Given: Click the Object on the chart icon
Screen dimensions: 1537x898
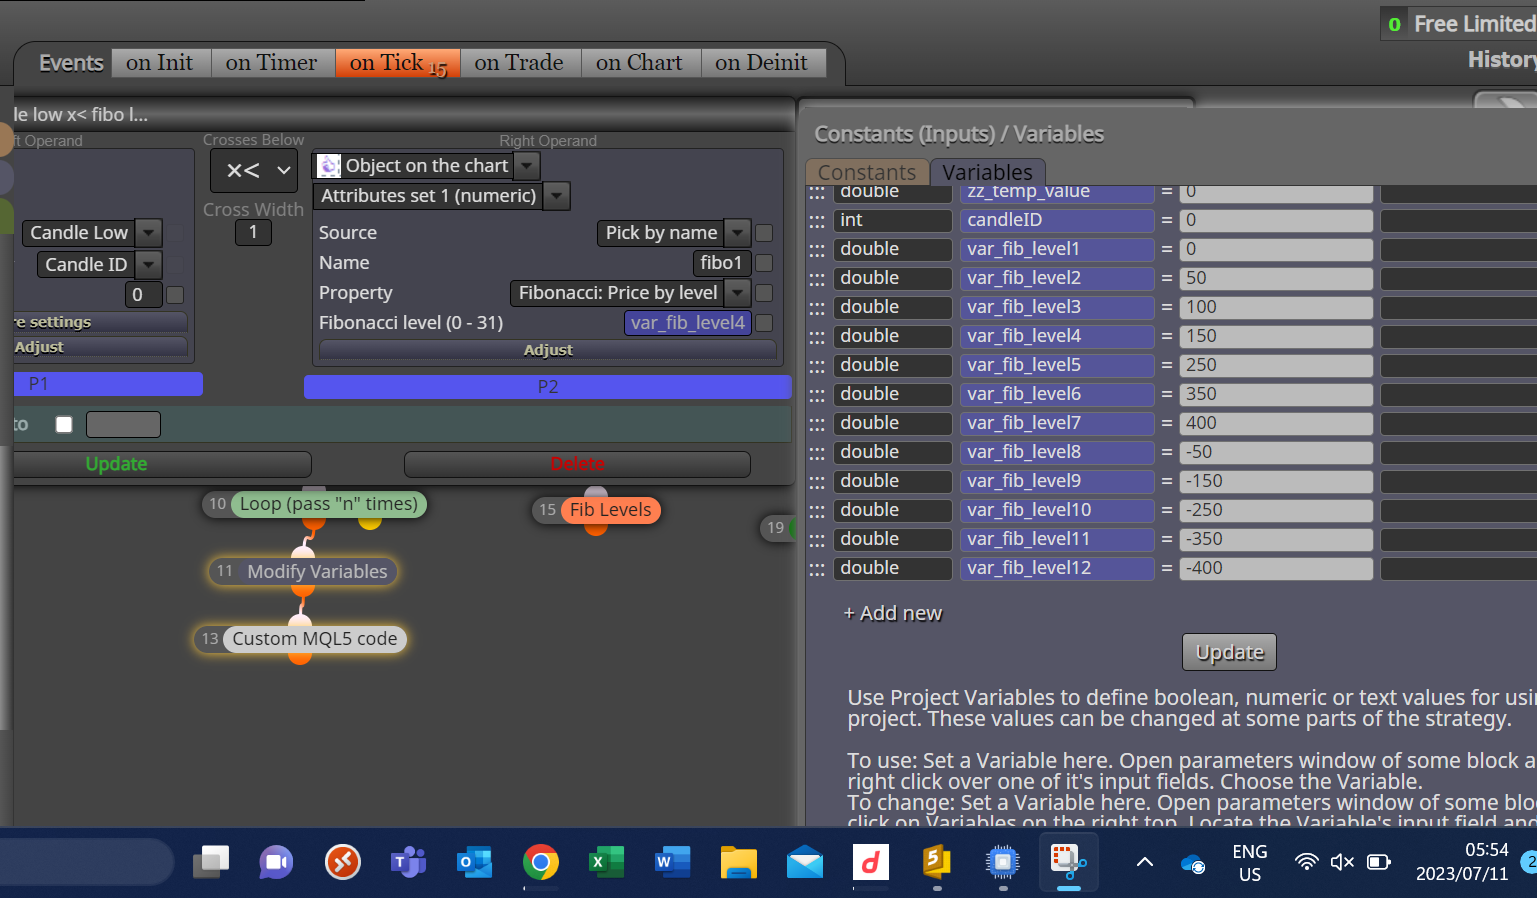Looking at the screenshot, I should [329, 166].
